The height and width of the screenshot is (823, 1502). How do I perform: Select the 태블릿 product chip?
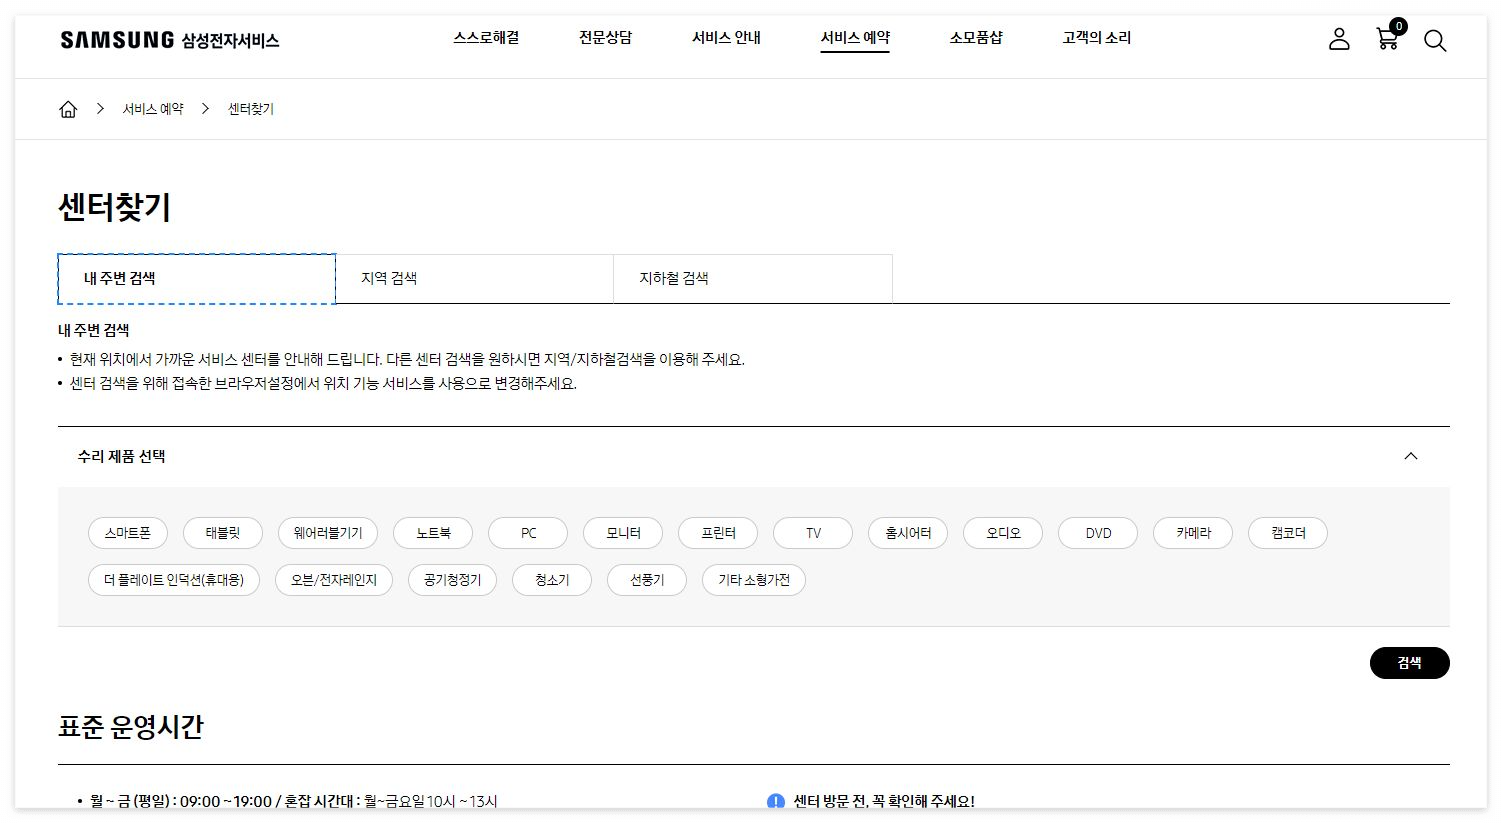223,533
